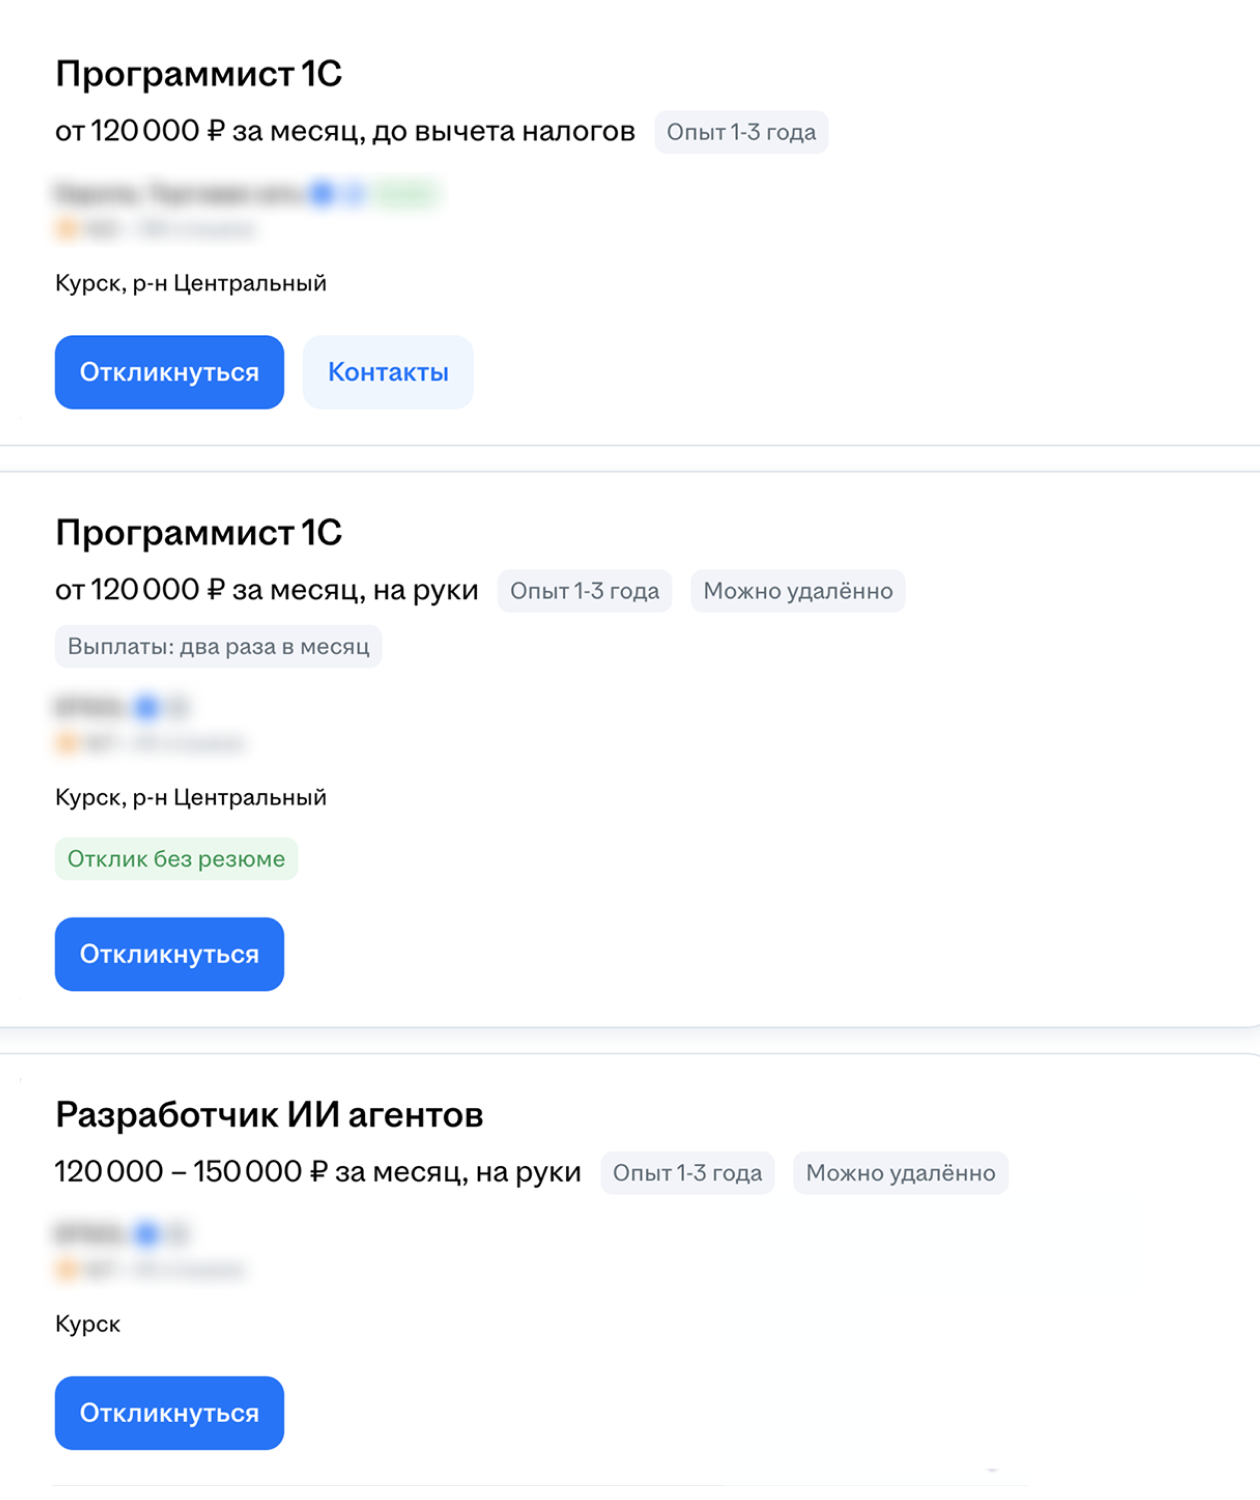
Task: Click the blue verified icon in the second vacancy's company row
Action: [x=146, y=708]
